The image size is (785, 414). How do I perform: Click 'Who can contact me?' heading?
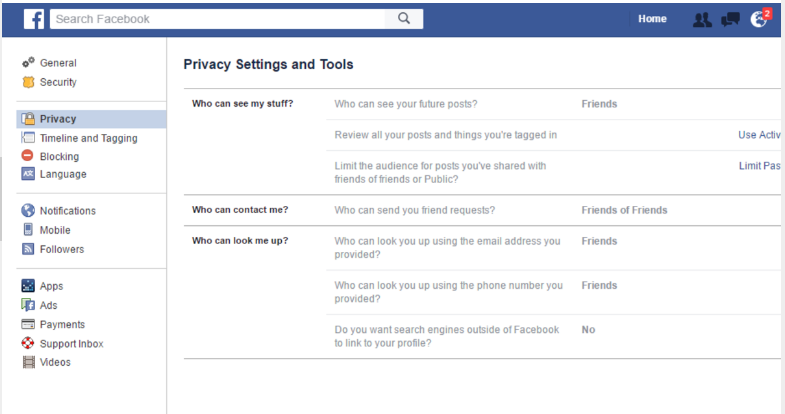pyautogui.click(x=240, y=210)
